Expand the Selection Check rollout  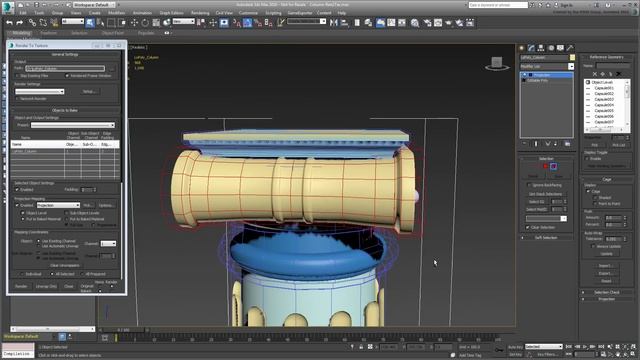[606, 292]
